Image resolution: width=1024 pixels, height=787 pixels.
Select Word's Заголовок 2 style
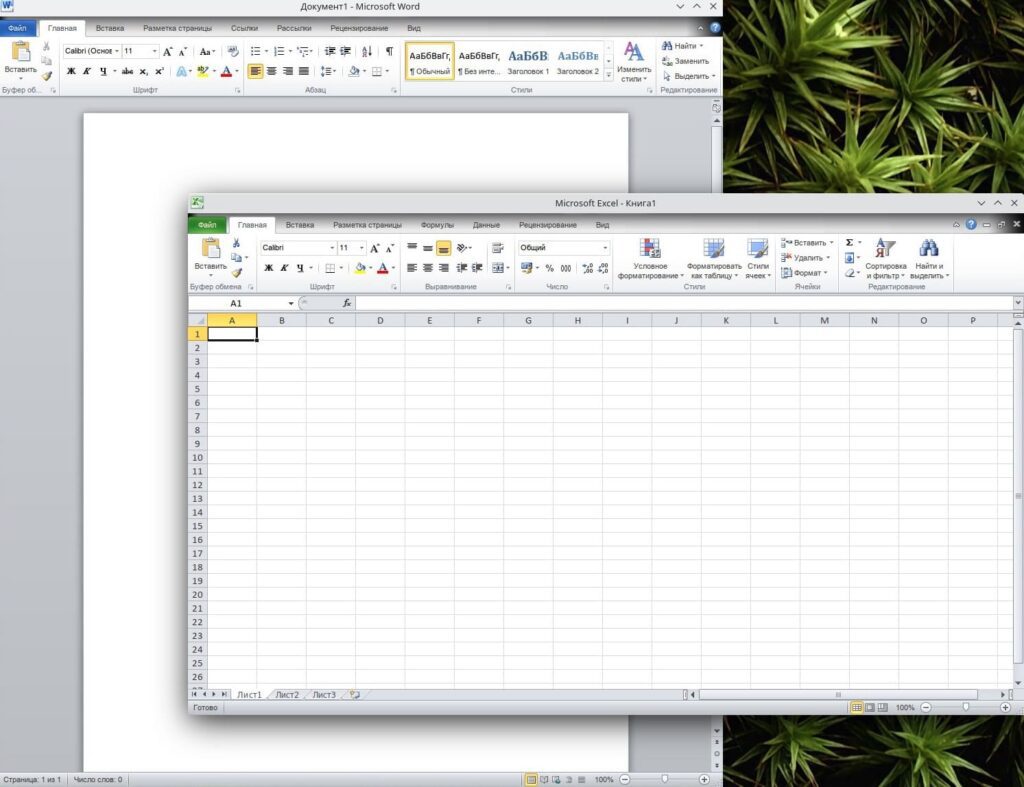point(578,61)
